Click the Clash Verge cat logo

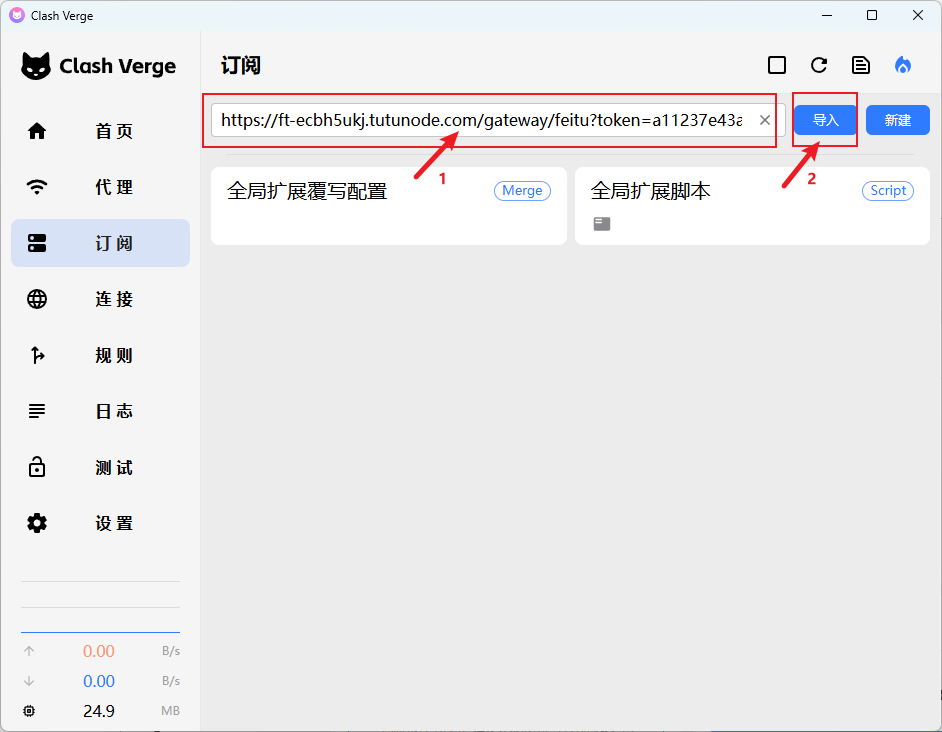coord(37,67)
